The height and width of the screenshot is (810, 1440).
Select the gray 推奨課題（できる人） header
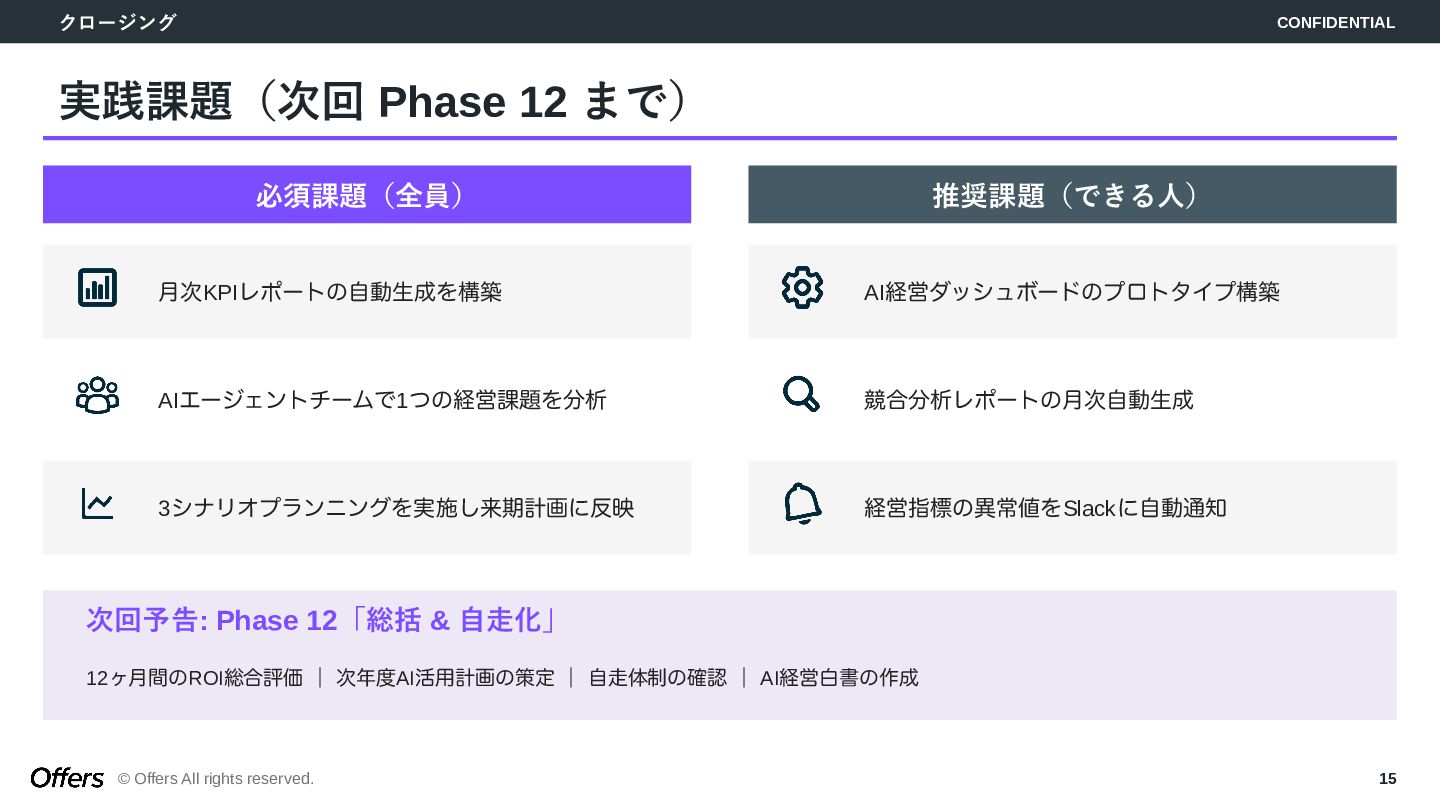click(x=1071, y=195)
